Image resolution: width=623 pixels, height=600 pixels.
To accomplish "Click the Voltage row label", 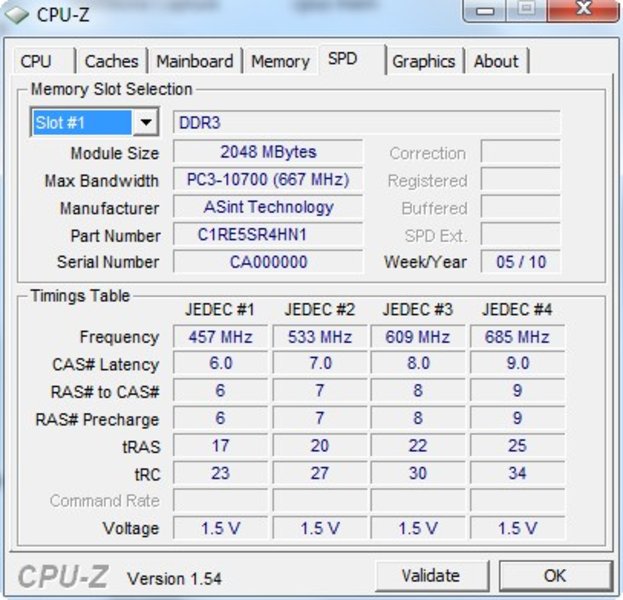I will coord(131,528).
